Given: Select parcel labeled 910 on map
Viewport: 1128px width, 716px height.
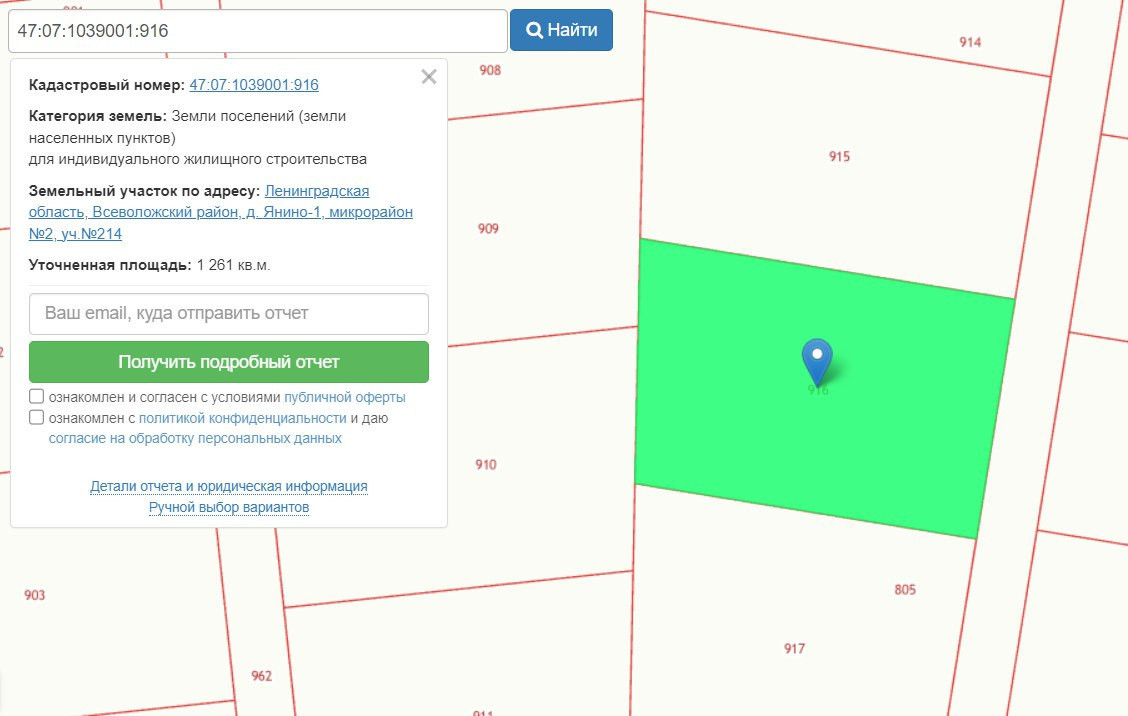Looking at the screenshot, I should 486,465.
